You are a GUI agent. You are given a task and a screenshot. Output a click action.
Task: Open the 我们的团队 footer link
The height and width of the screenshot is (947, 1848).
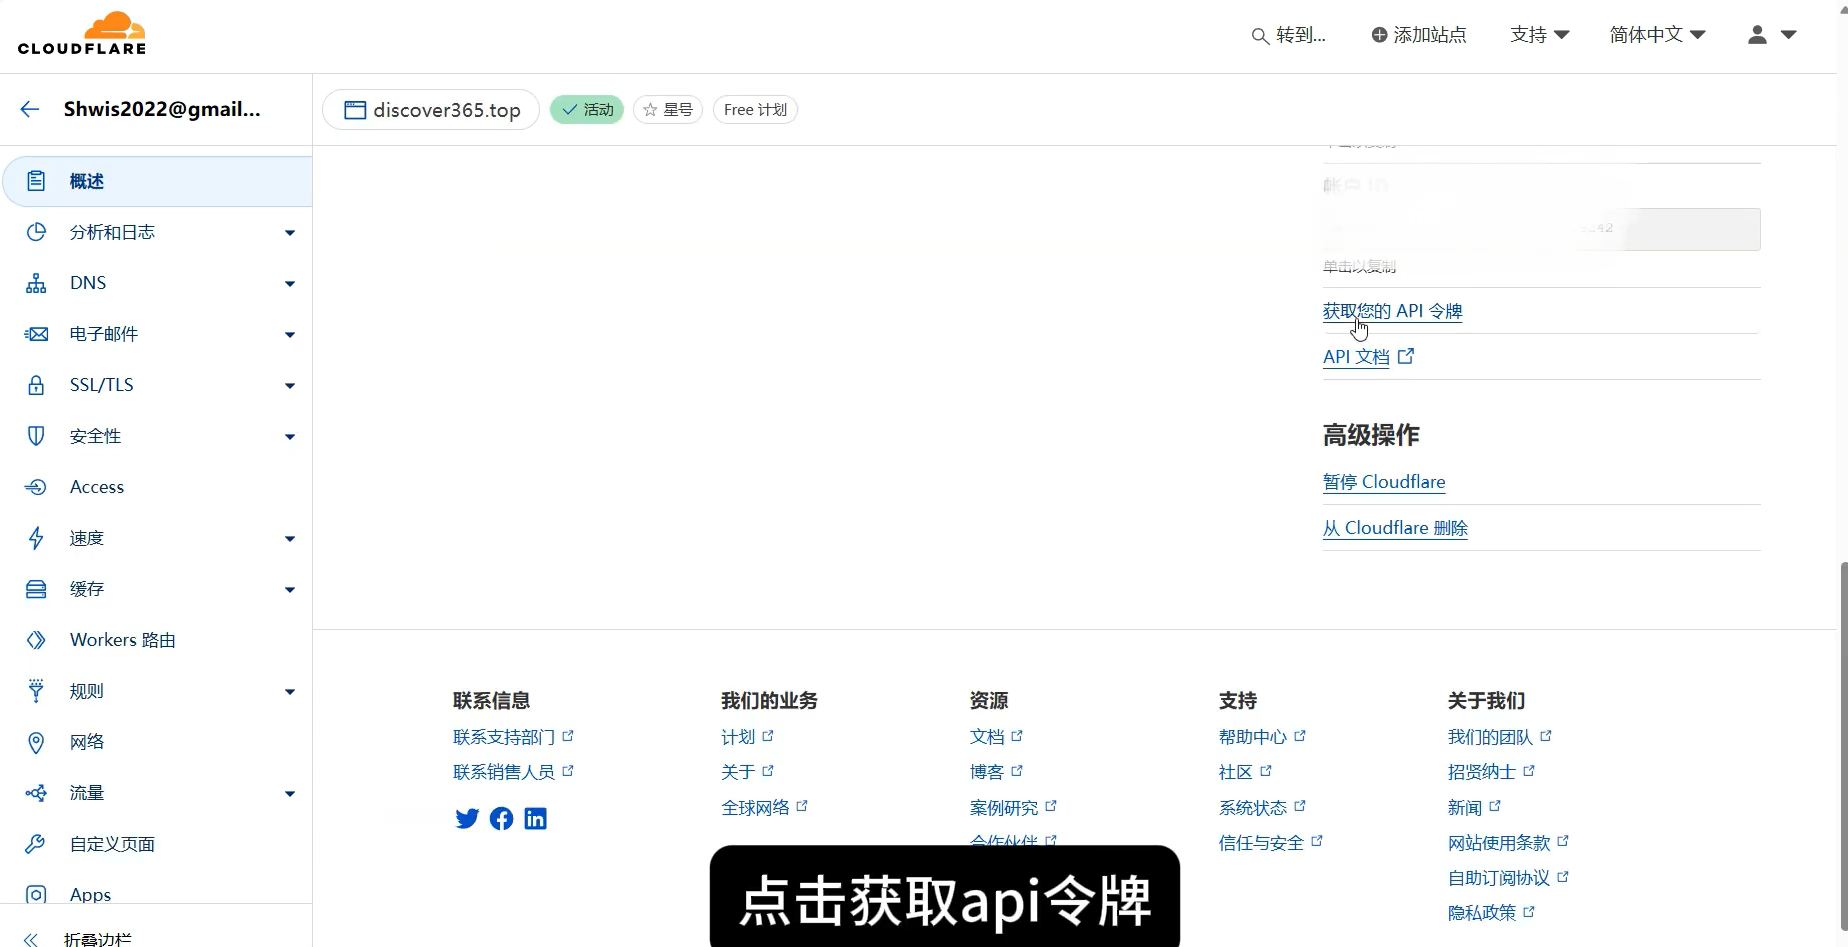[1499, 737]
